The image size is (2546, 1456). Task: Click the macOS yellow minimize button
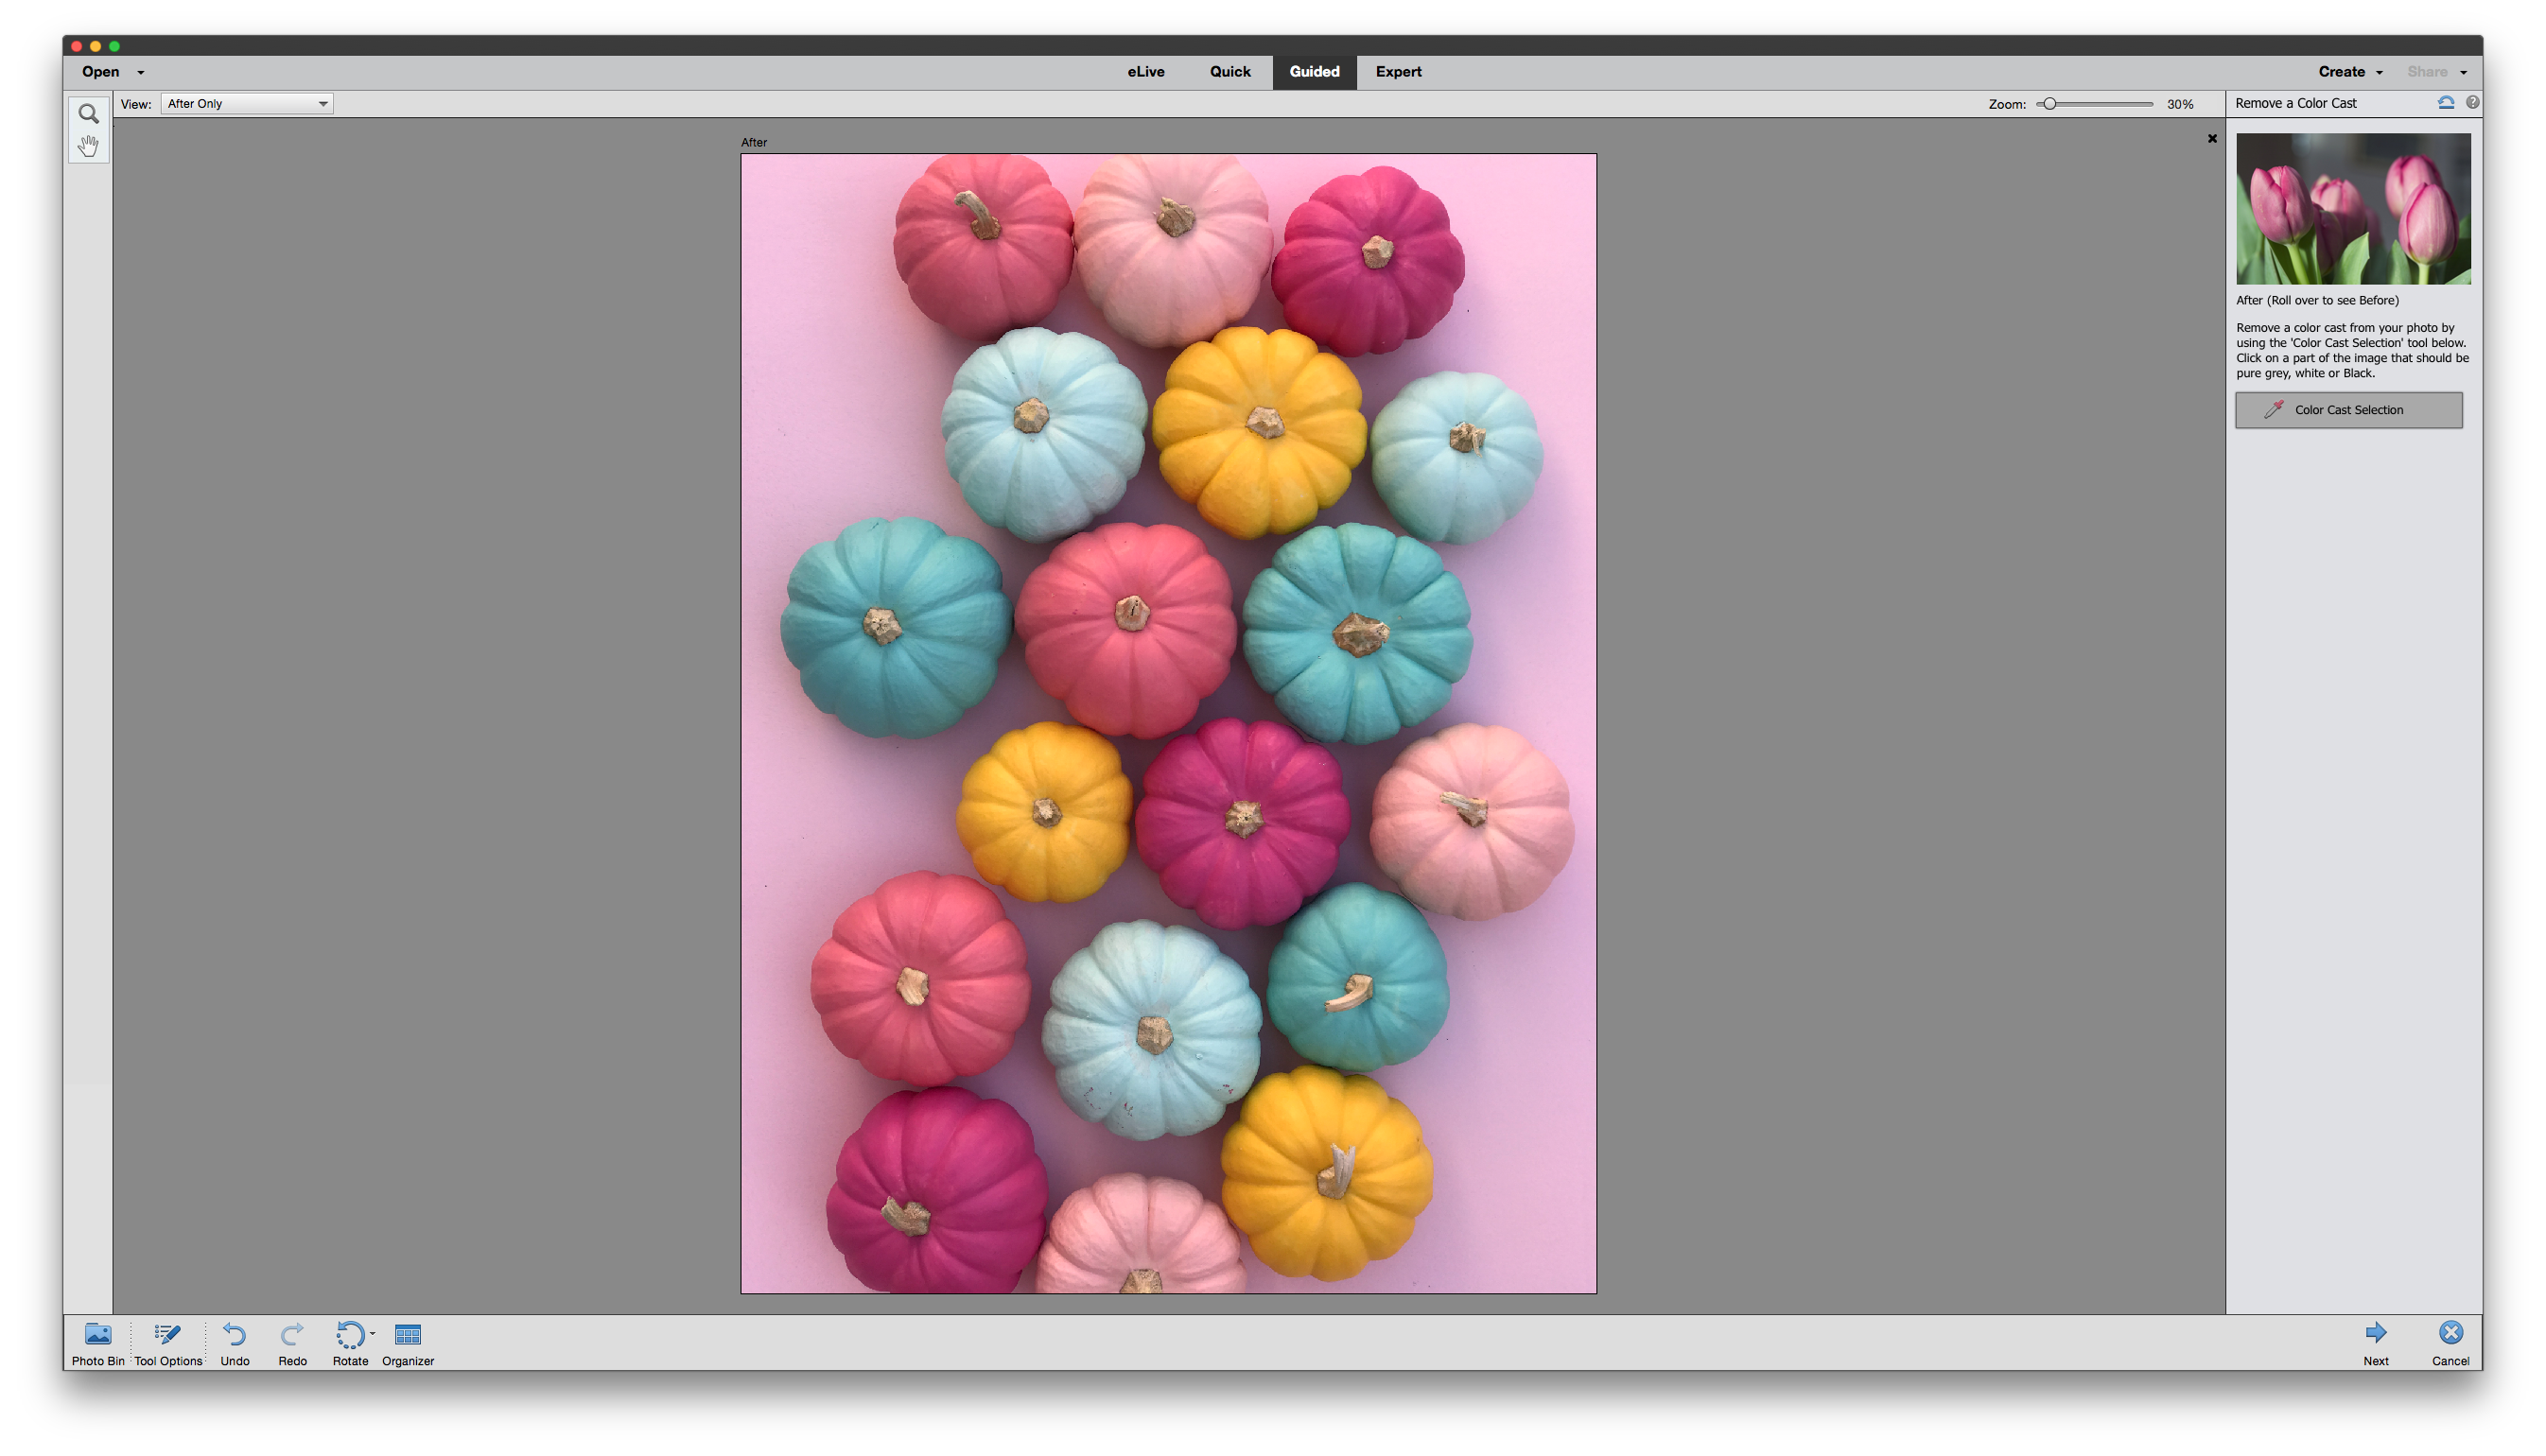96,46
